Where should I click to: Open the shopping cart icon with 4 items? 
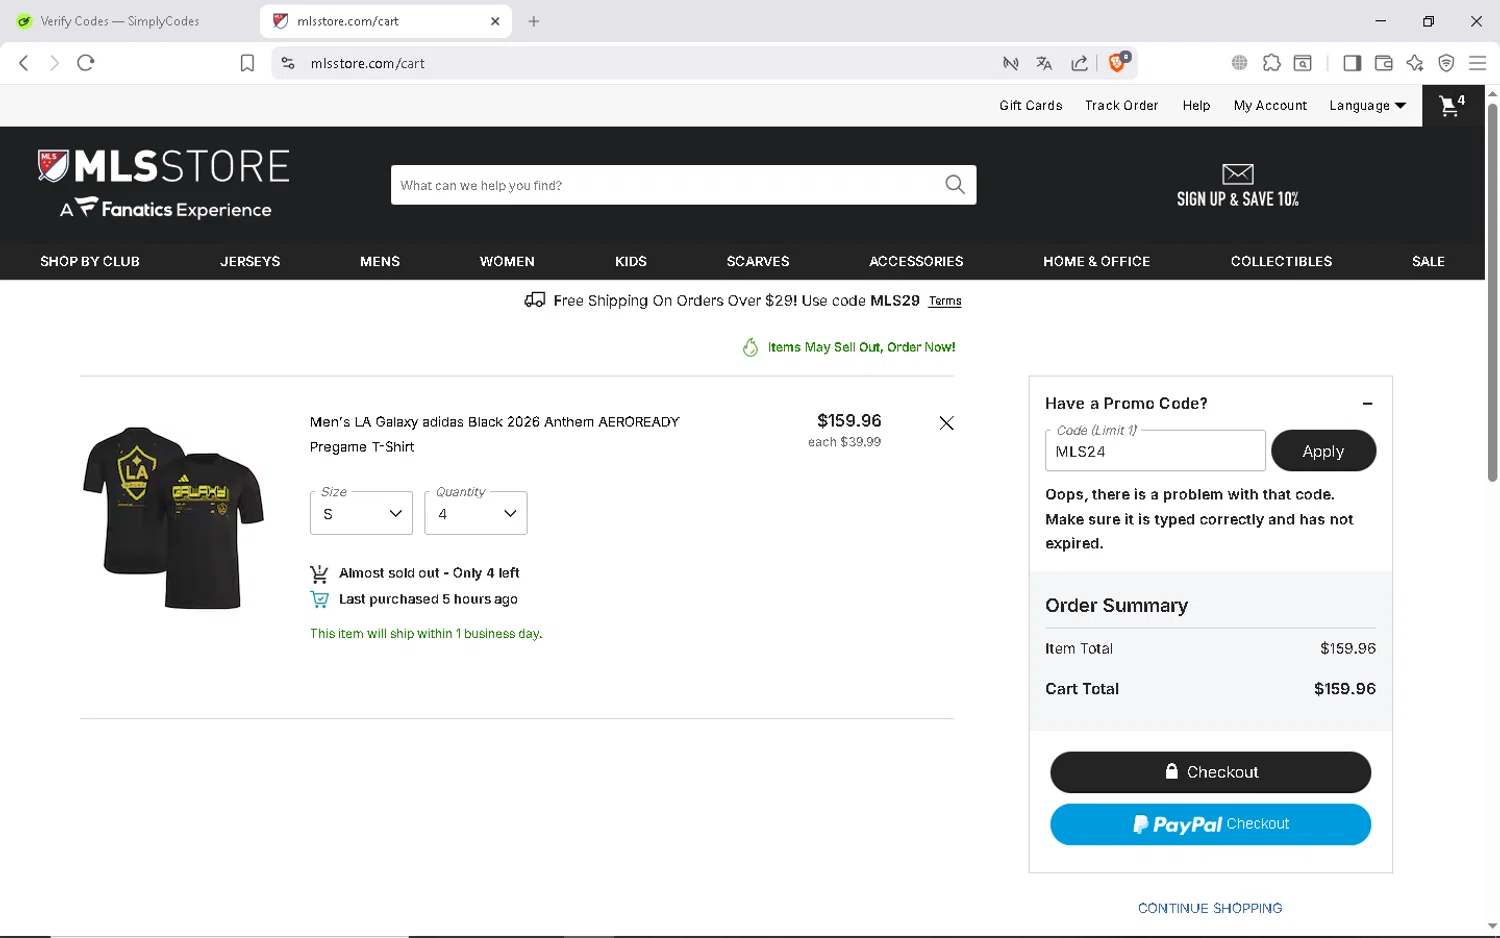tap(1452, 105)
